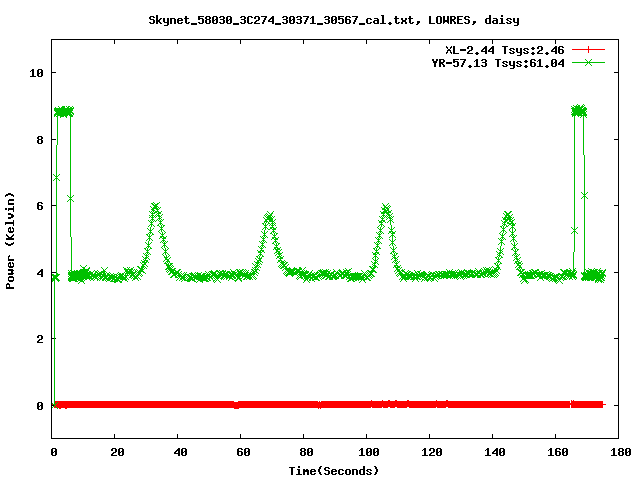Click the y-axis tick label '10'
This screenshot has height=480, width=640.
click(36, 73)
